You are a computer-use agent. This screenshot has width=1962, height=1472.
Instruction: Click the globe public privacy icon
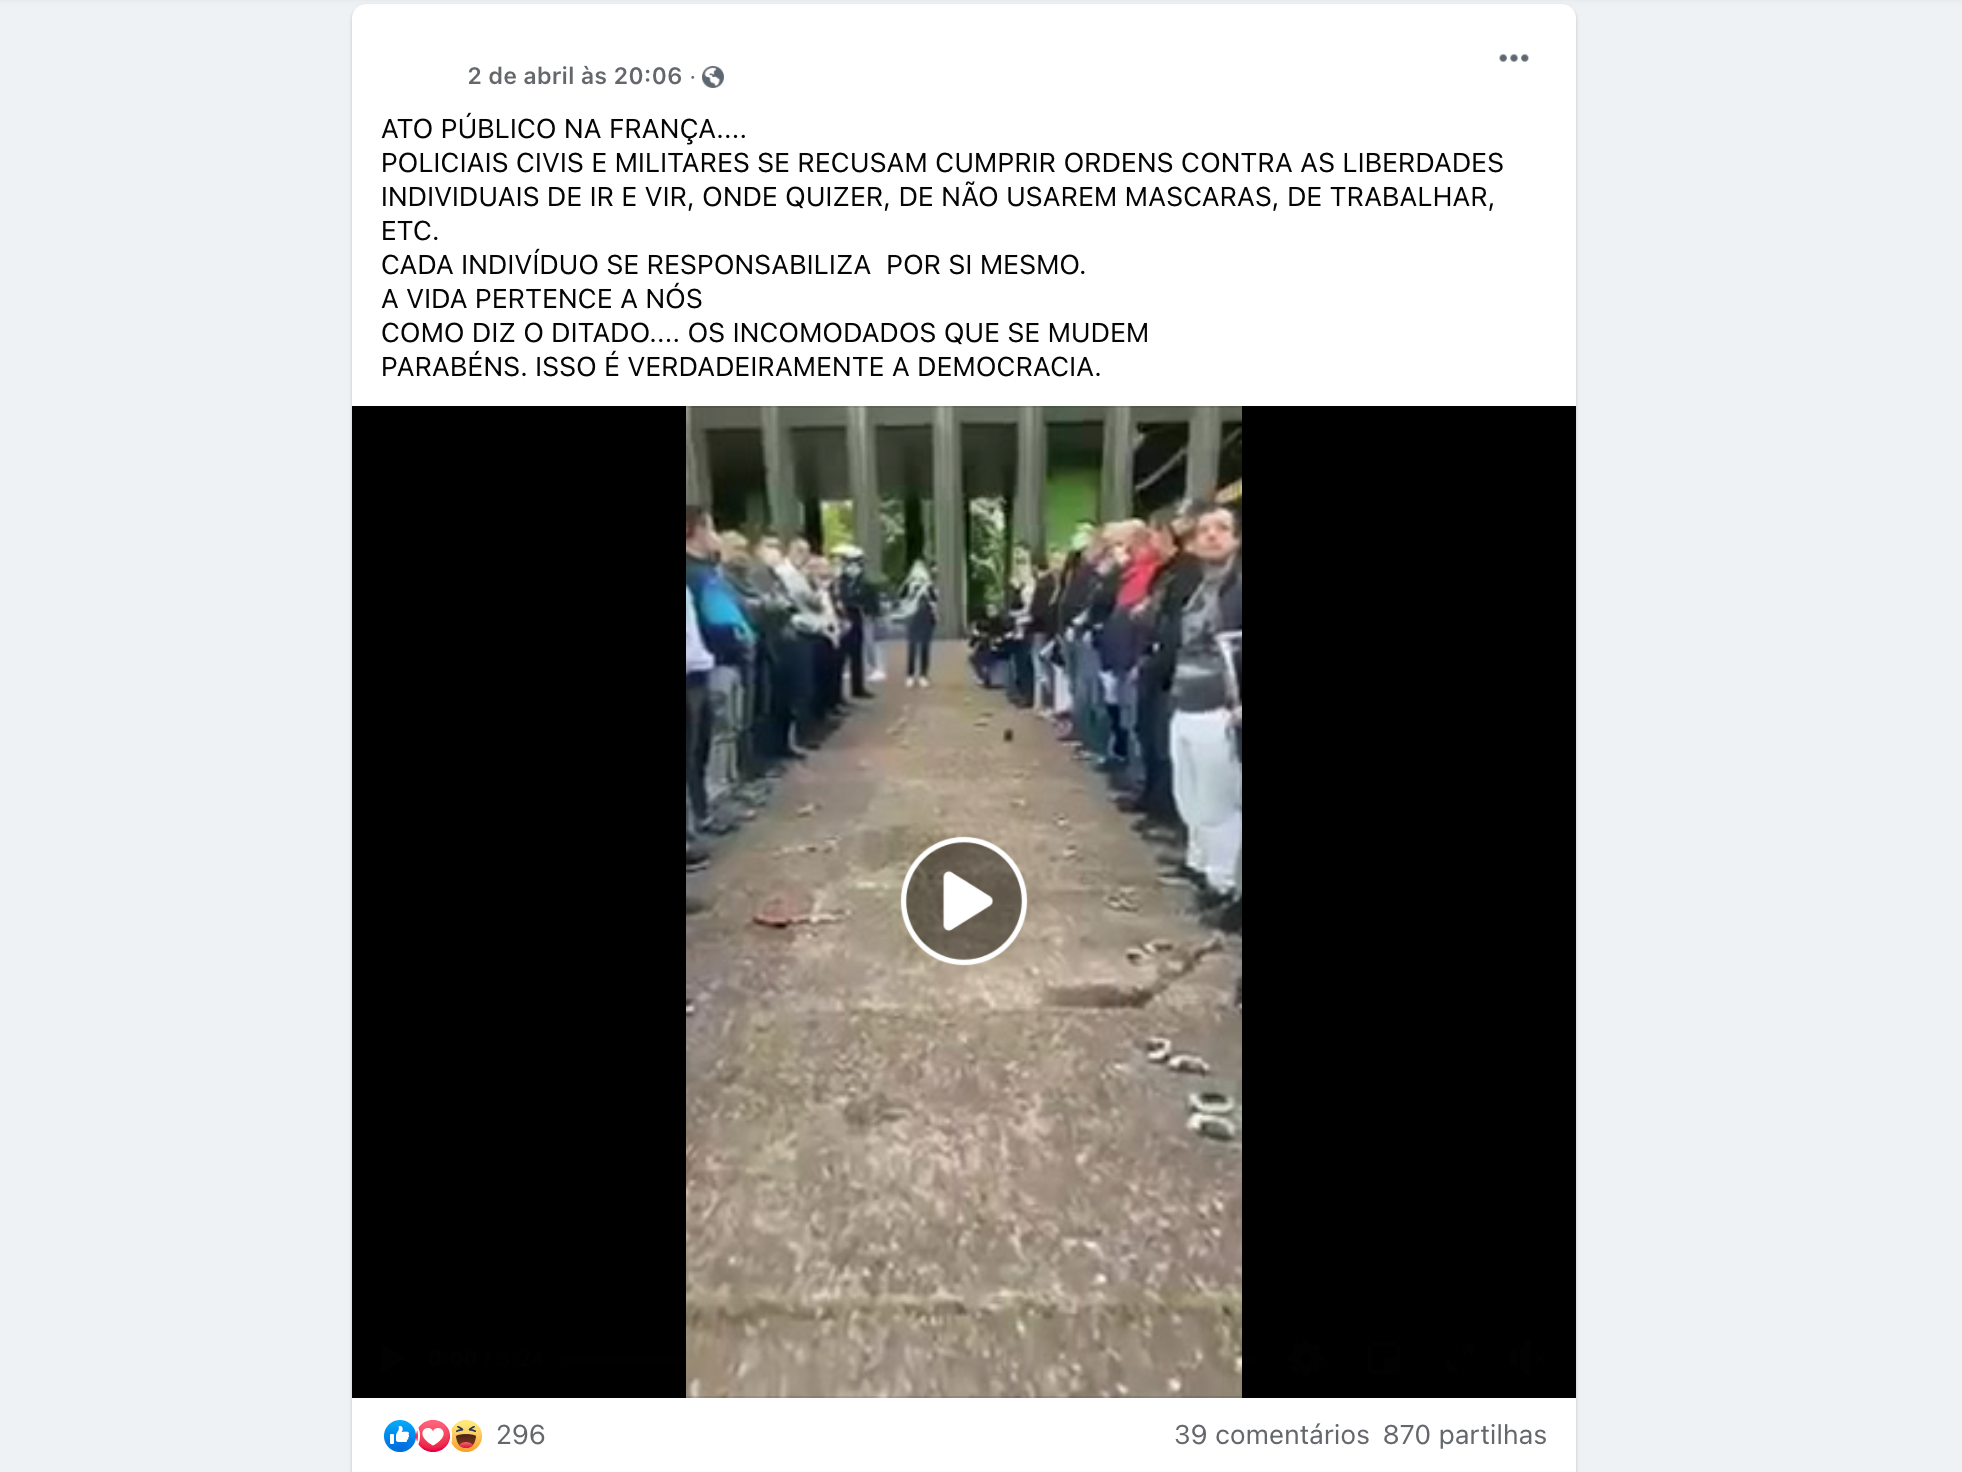713,77
